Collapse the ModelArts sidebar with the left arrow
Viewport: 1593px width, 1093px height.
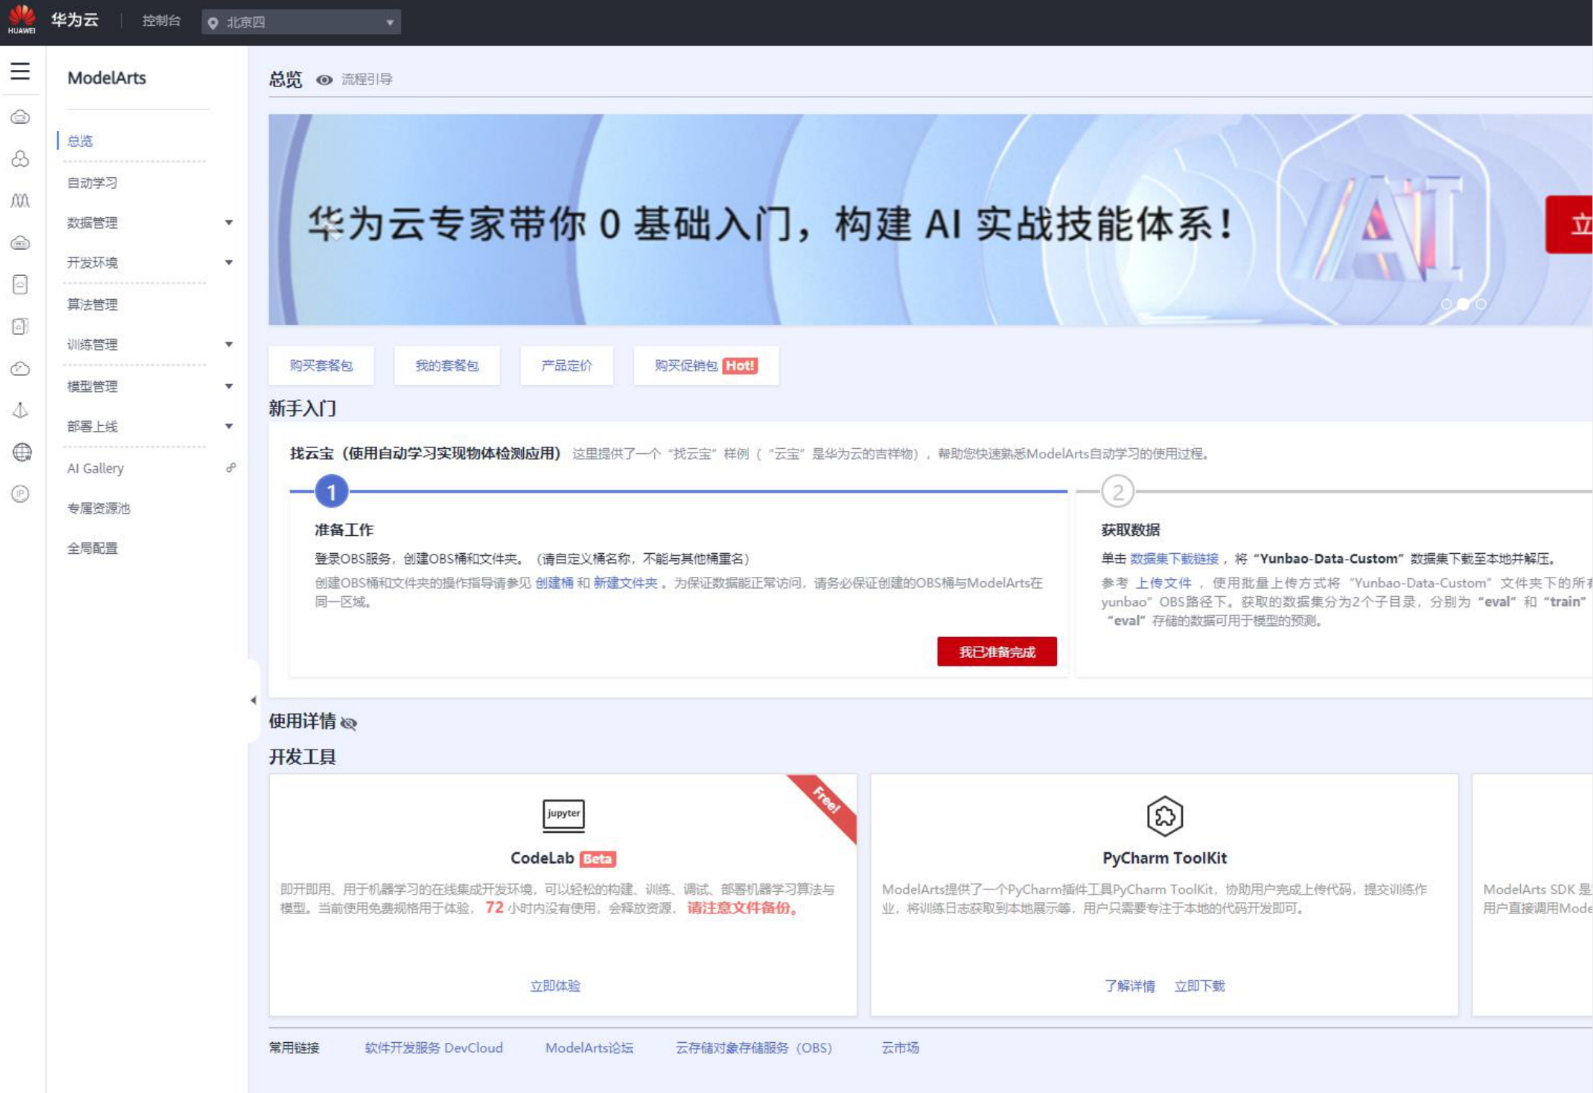pyautogui.click(x=253, y=700)
